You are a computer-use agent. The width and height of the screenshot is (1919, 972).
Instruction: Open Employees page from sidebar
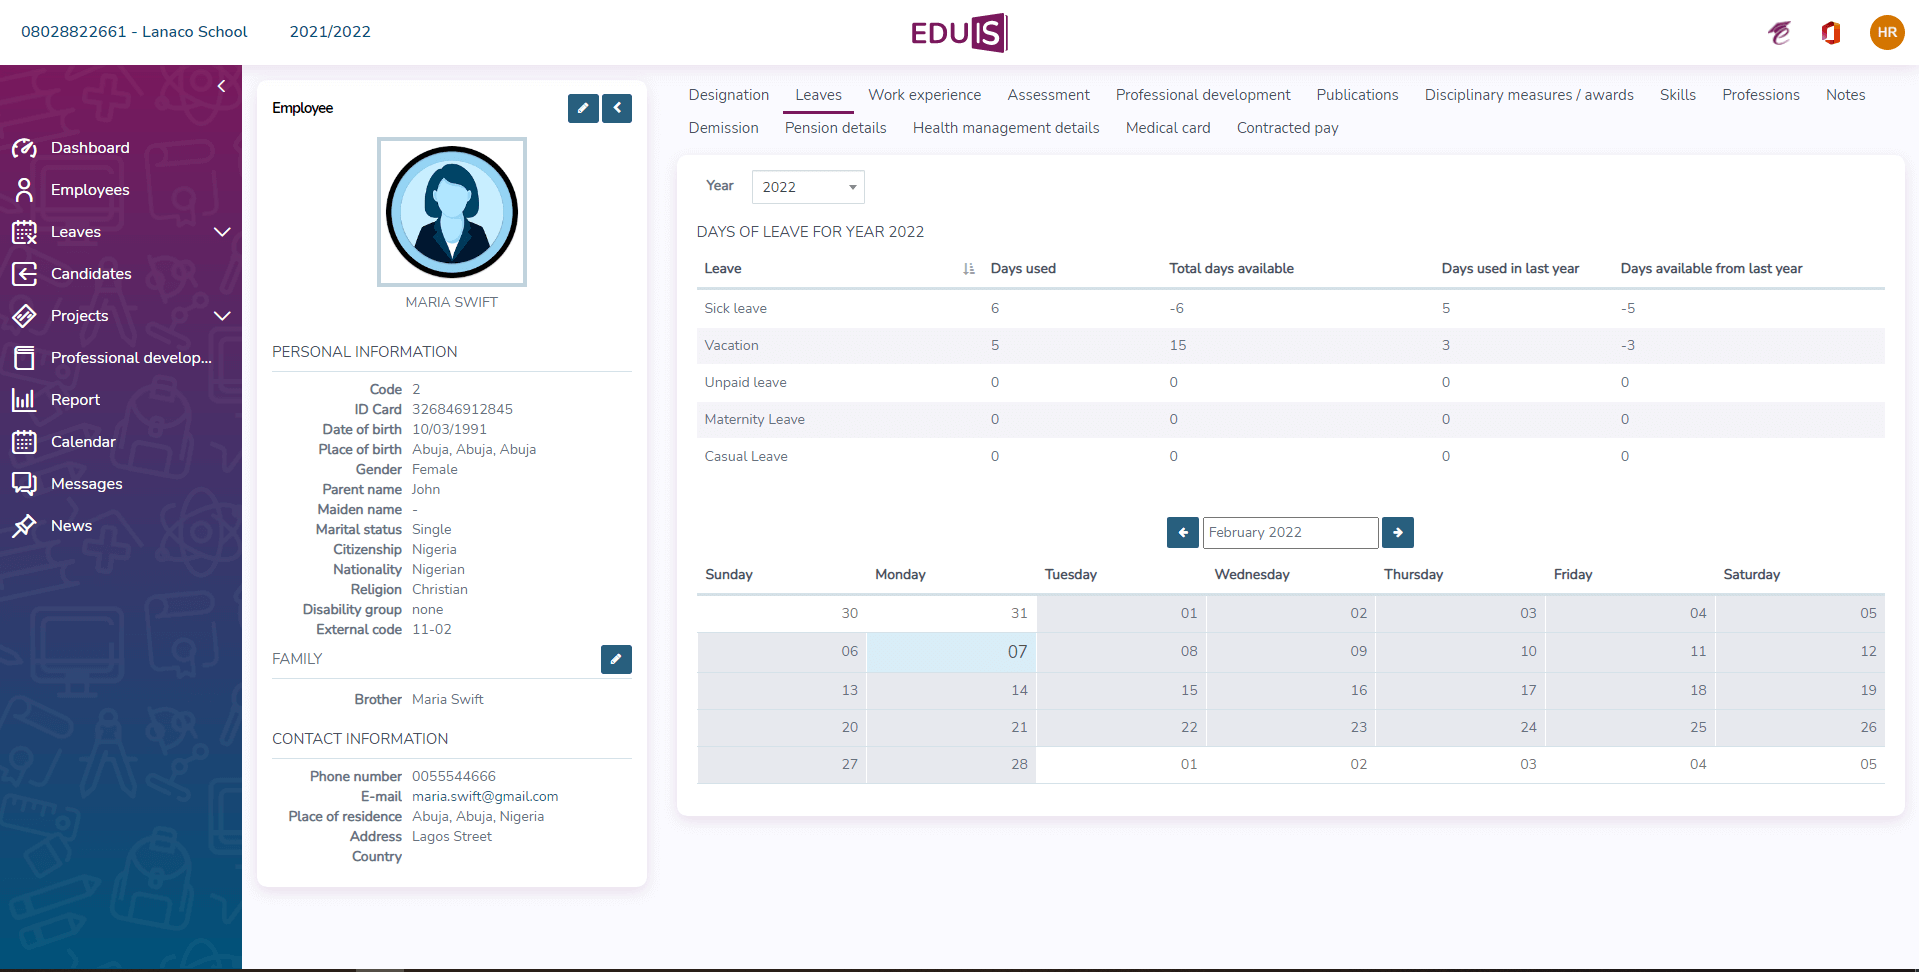point(90,190)
